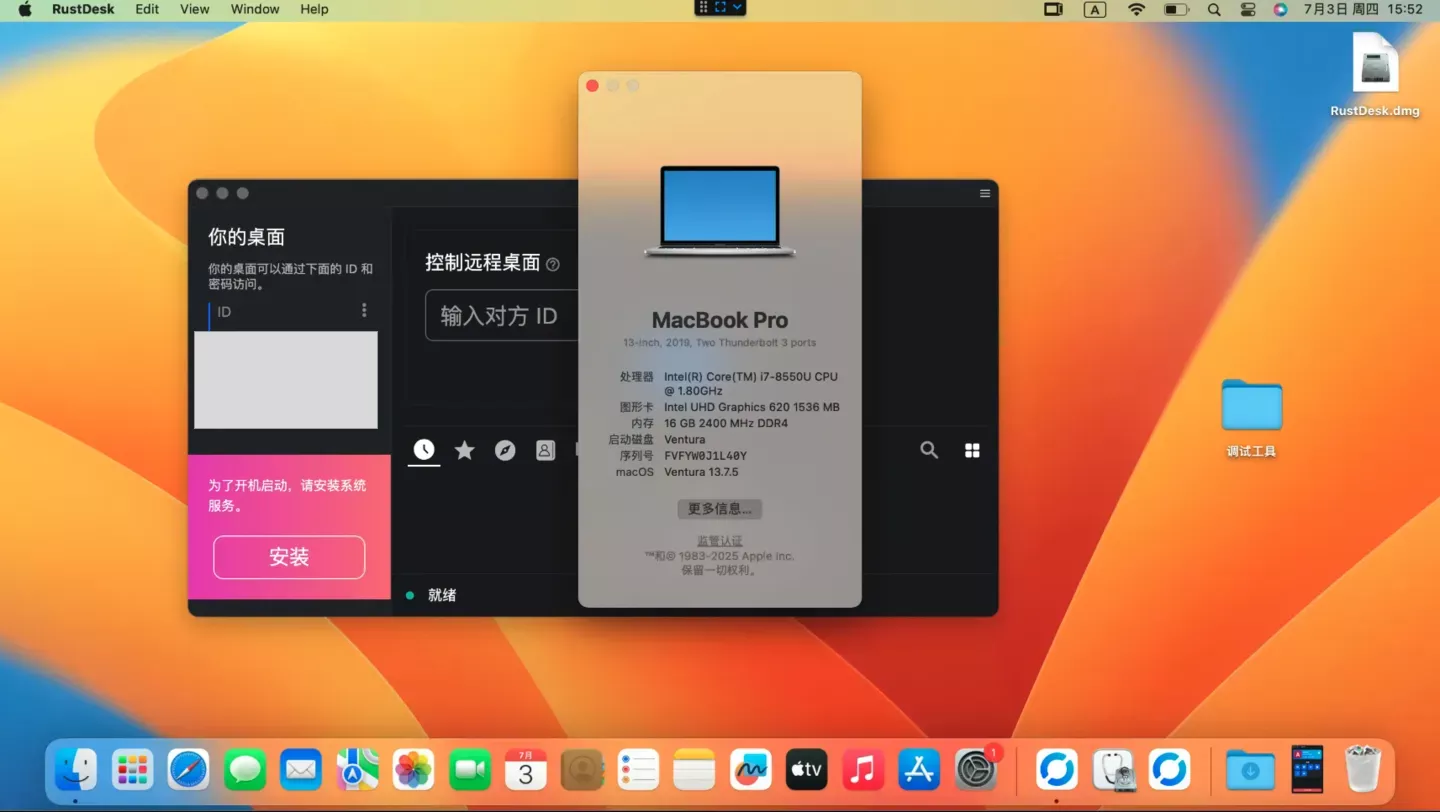1440x812 pixels.
Task: Click the serial number FVFYW0J1L40Y text
Action: pyautogui.click(x=705, y=456)
